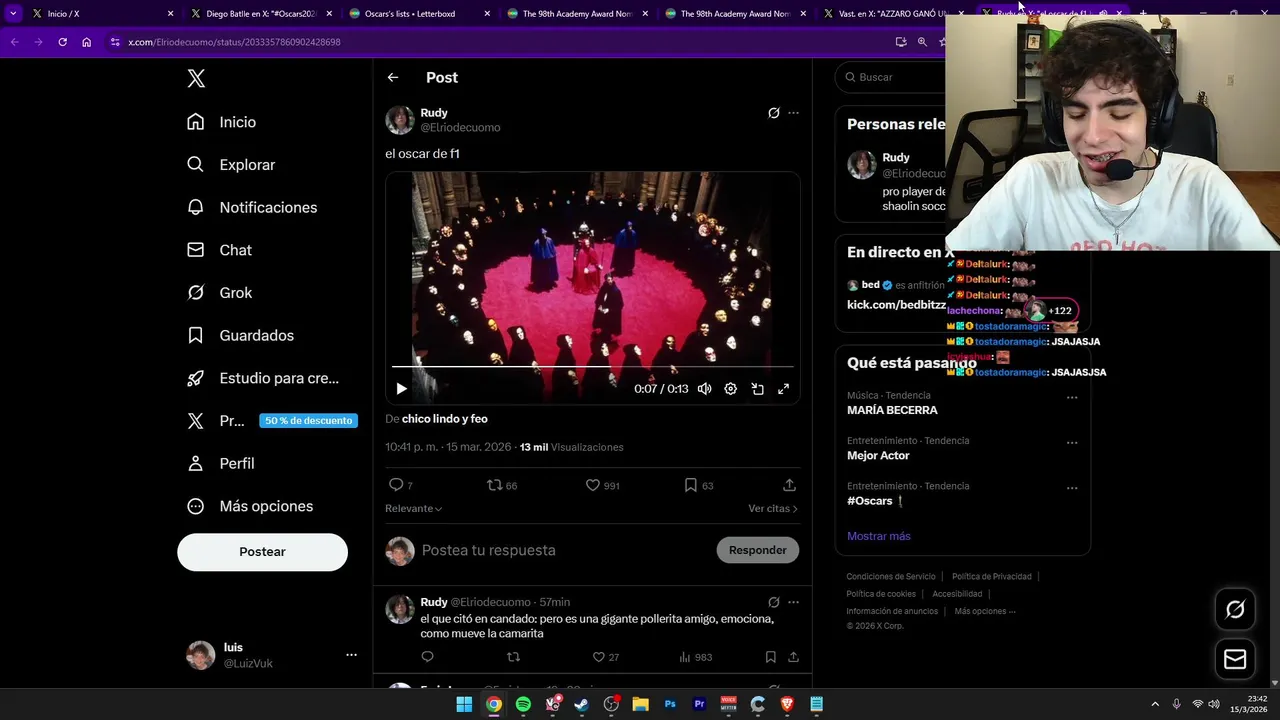
Task: Switch to Oscars's lists Letterboxd tab
Action: (x=418, y=14)
